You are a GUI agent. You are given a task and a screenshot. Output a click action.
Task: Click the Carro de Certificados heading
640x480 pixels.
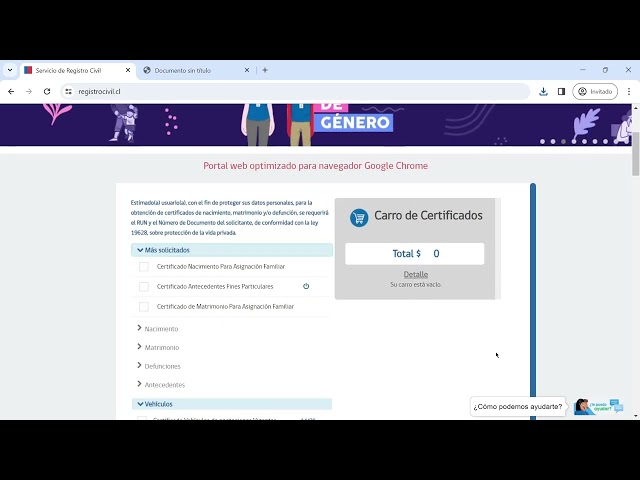(x=428, y=216)
